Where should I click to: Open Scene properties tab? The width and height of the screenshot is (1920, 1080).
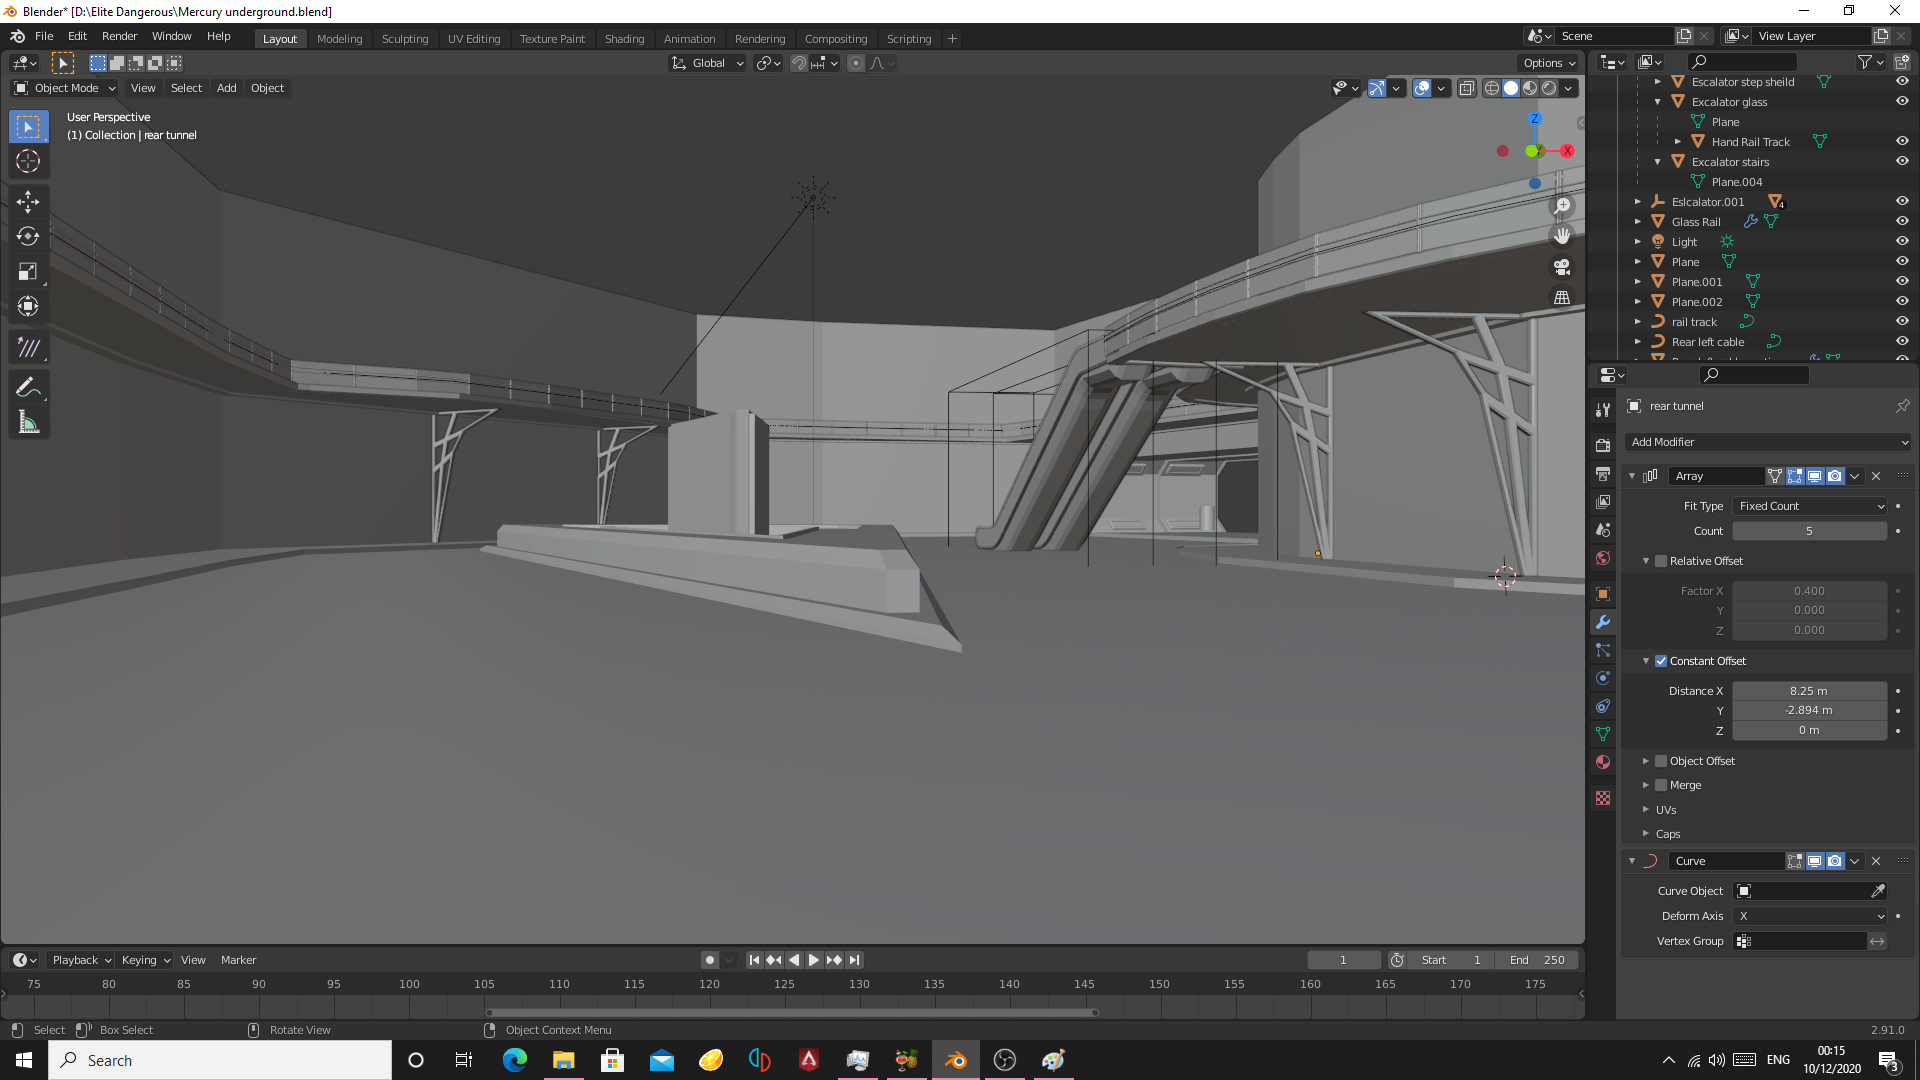click(x=1603, y=530)
